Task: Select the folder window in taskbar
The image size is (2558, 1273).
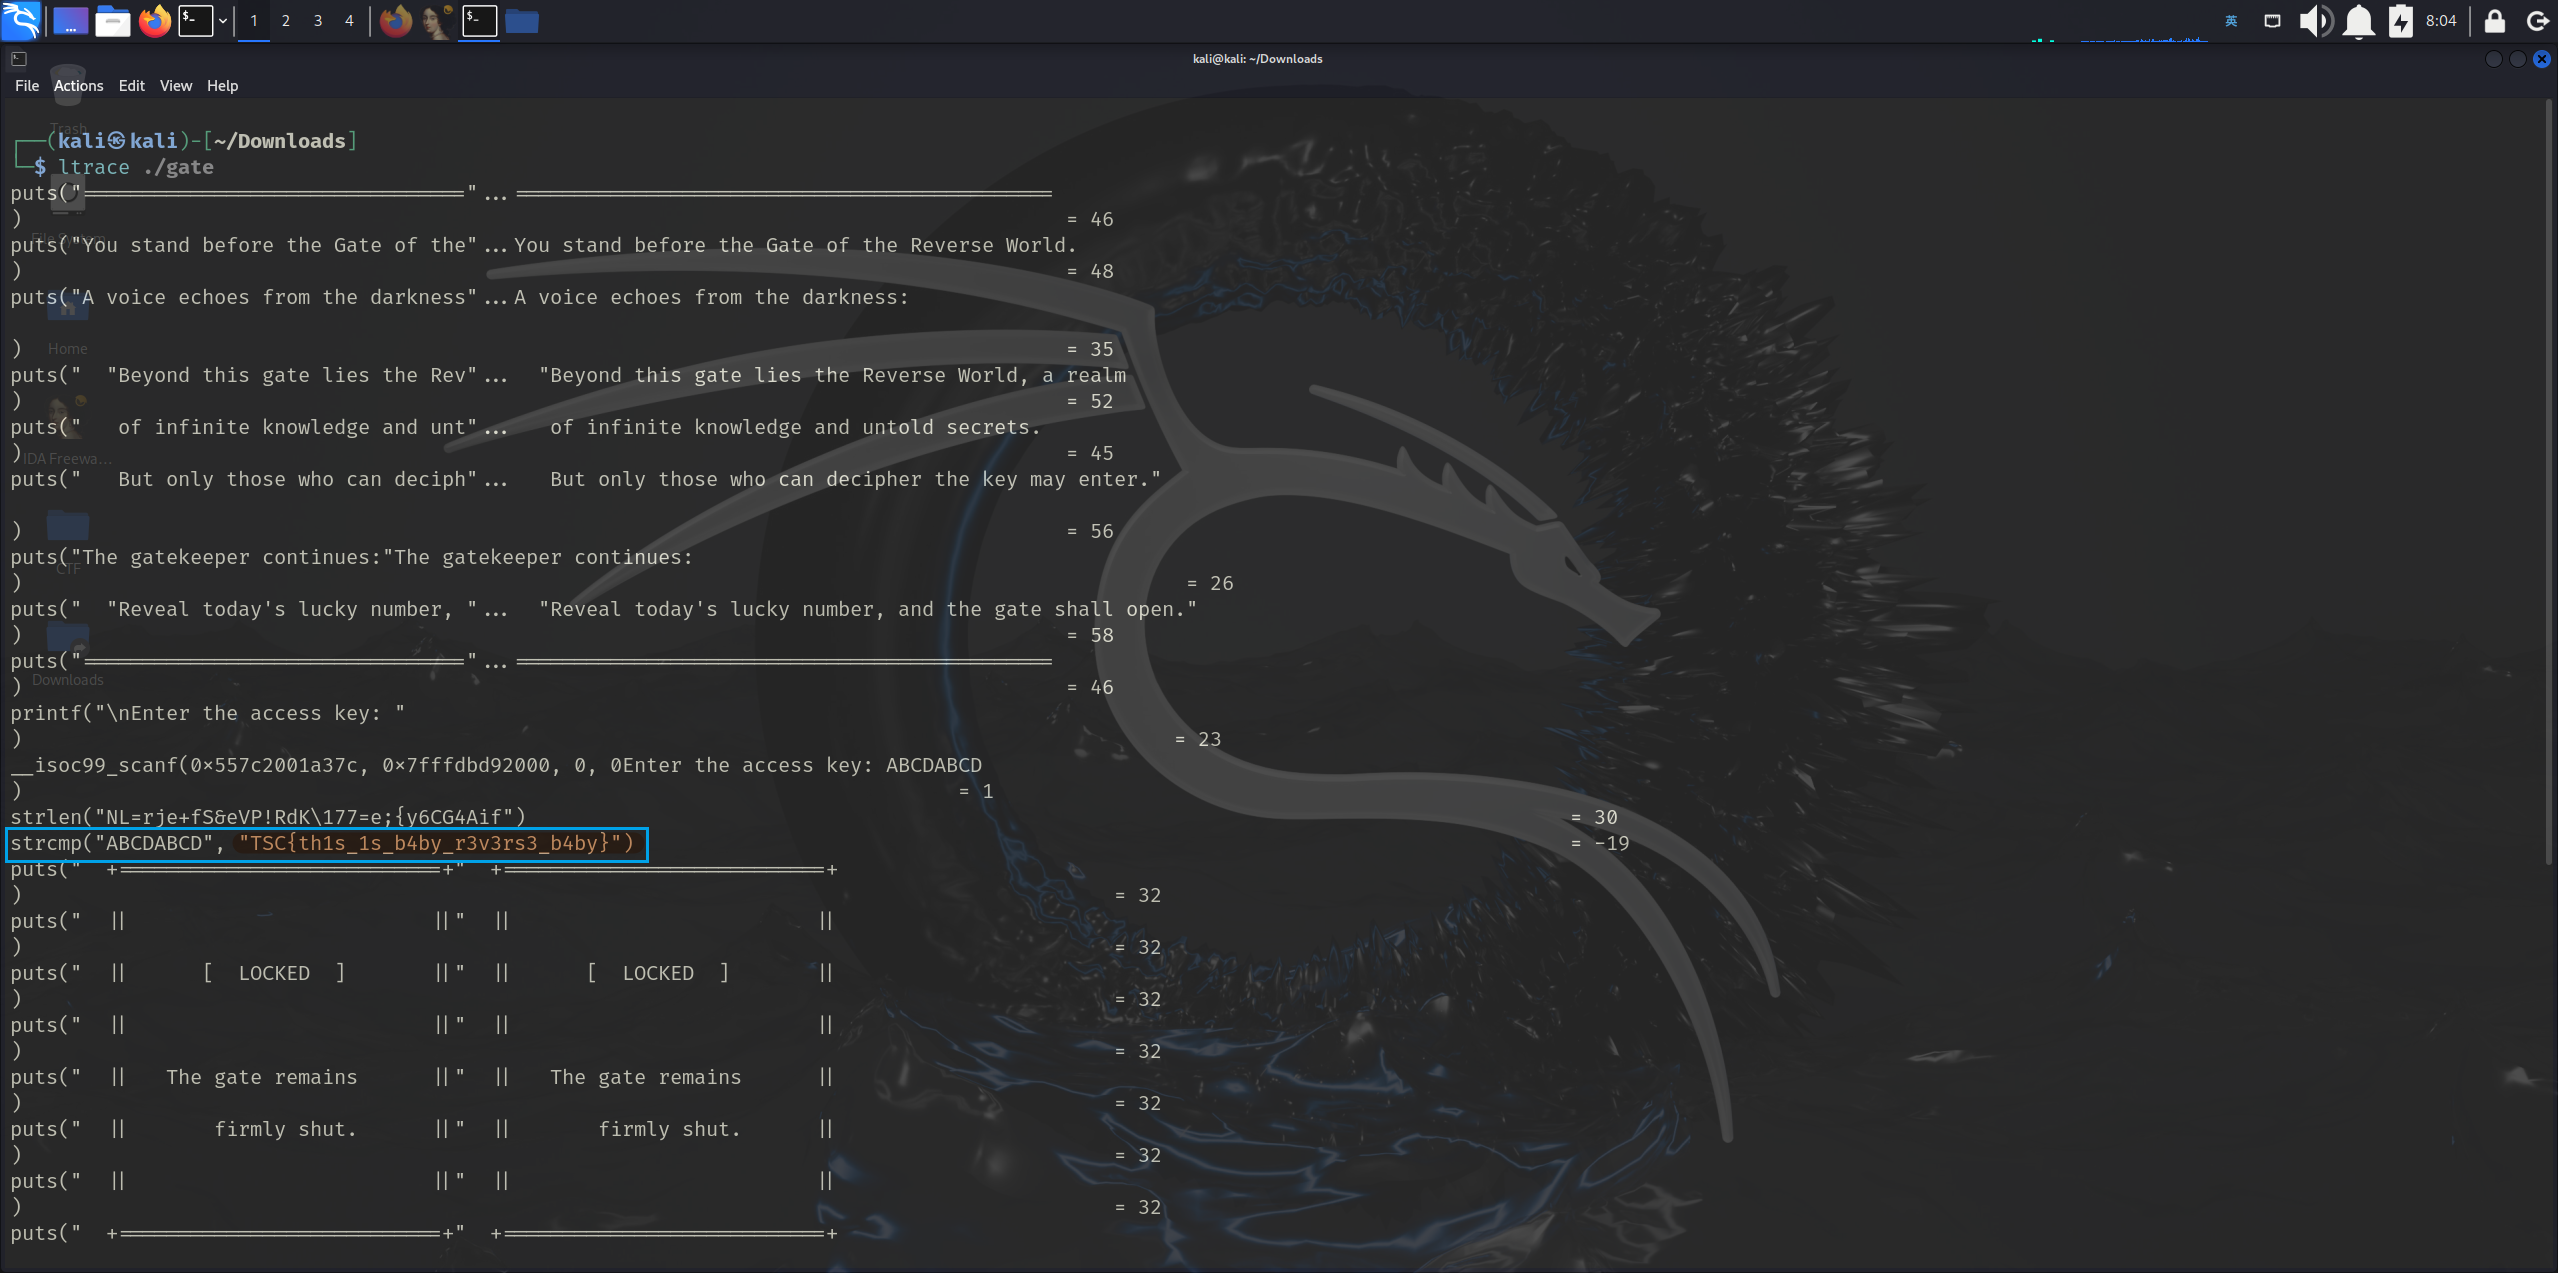Action: pyautogui.click(x=521, y=21)
